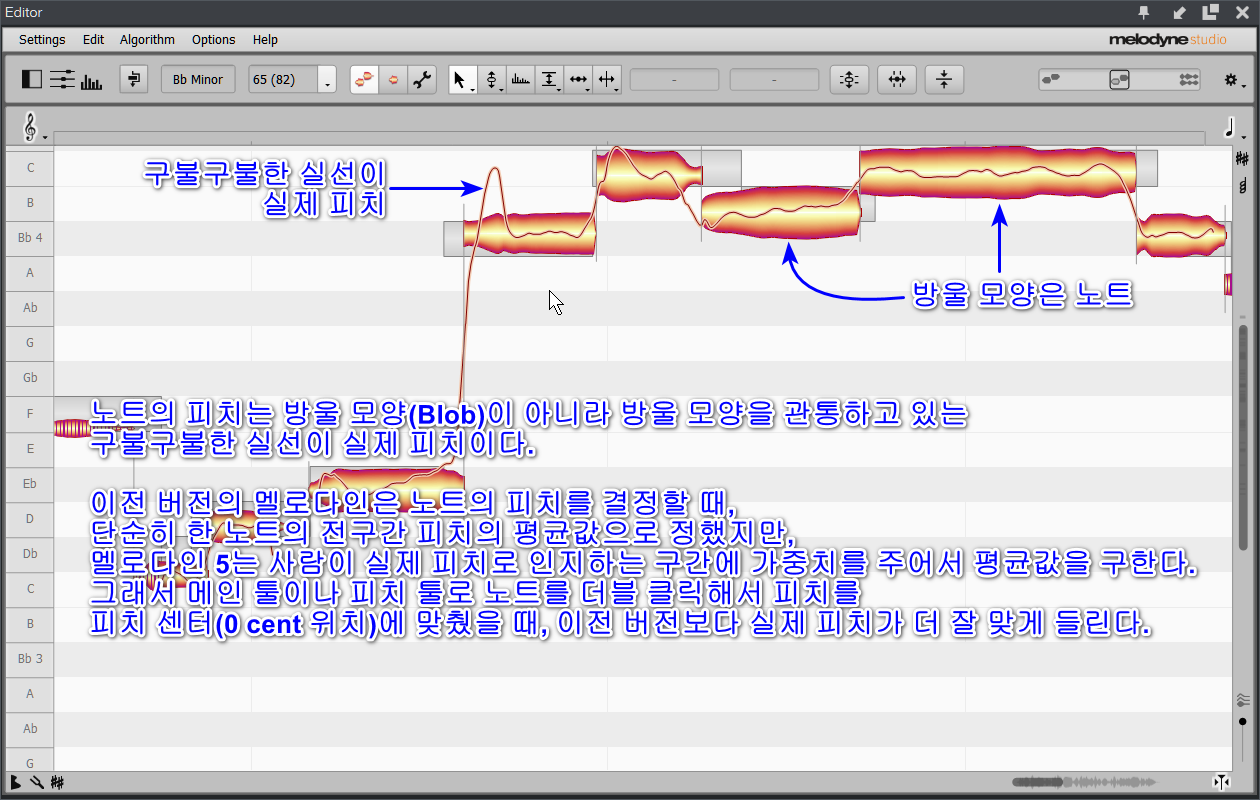The height and width of the screenshot is (800, 1260).
Task: Open the Quantize Time macro
Action: click(x=896, y=80)
